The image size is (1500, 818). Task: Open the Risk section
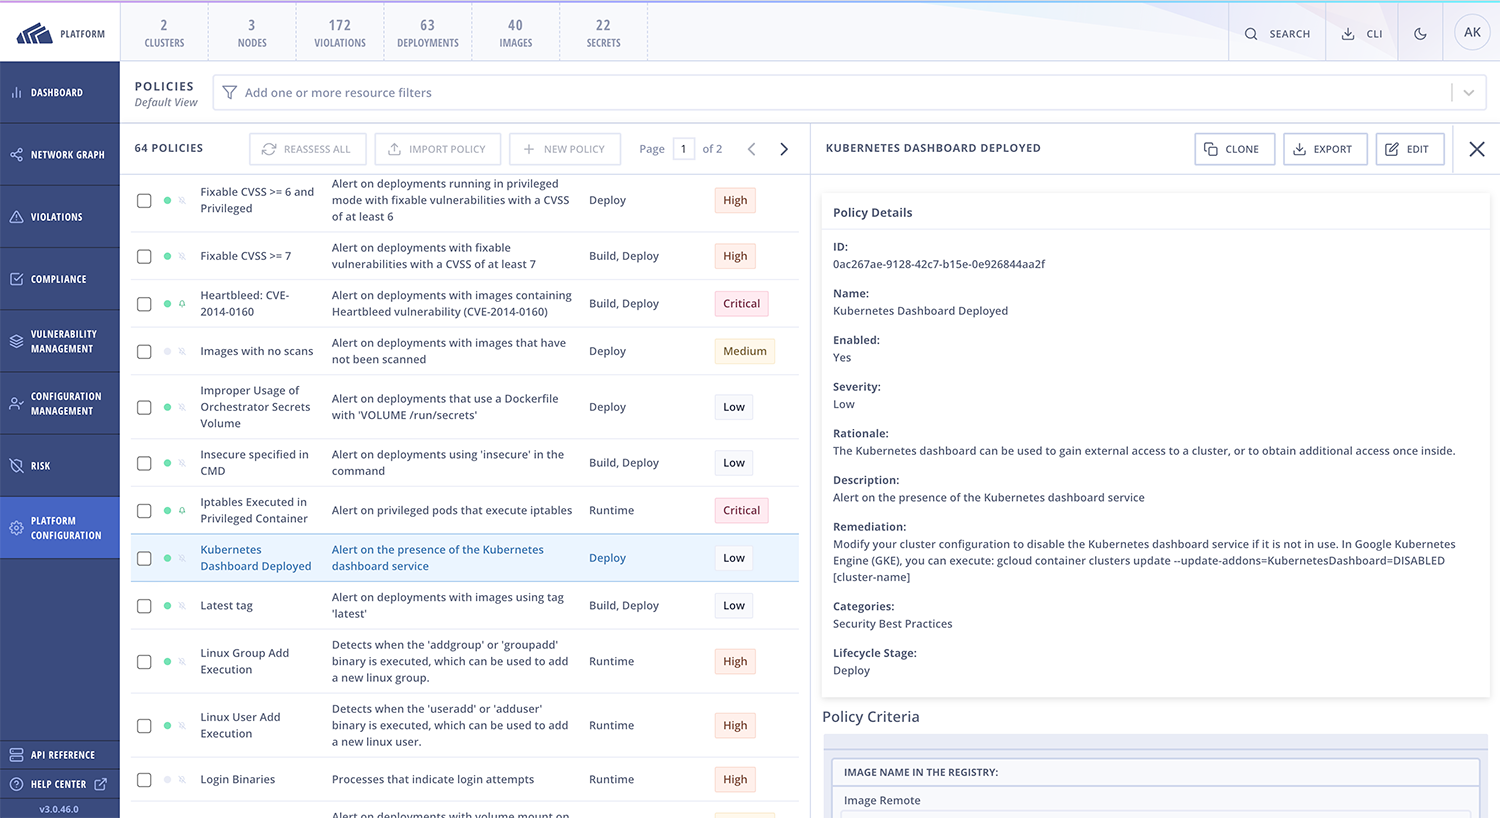[x=60, y=466]
